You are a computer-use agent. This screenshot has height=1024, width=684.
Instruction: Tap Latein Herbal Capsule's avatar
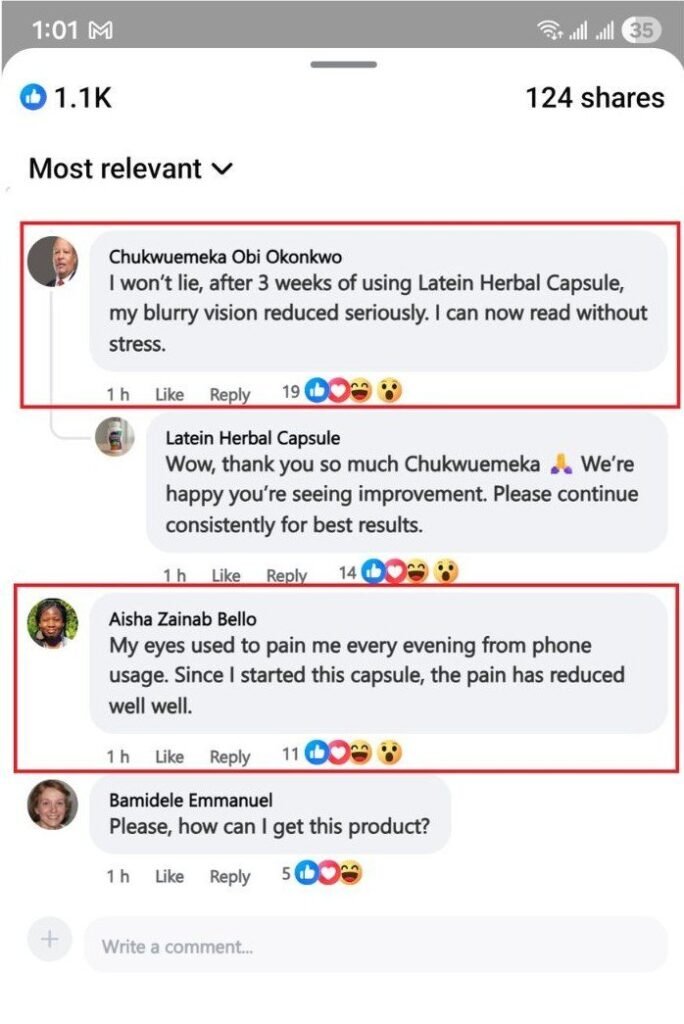coord(115,437)
